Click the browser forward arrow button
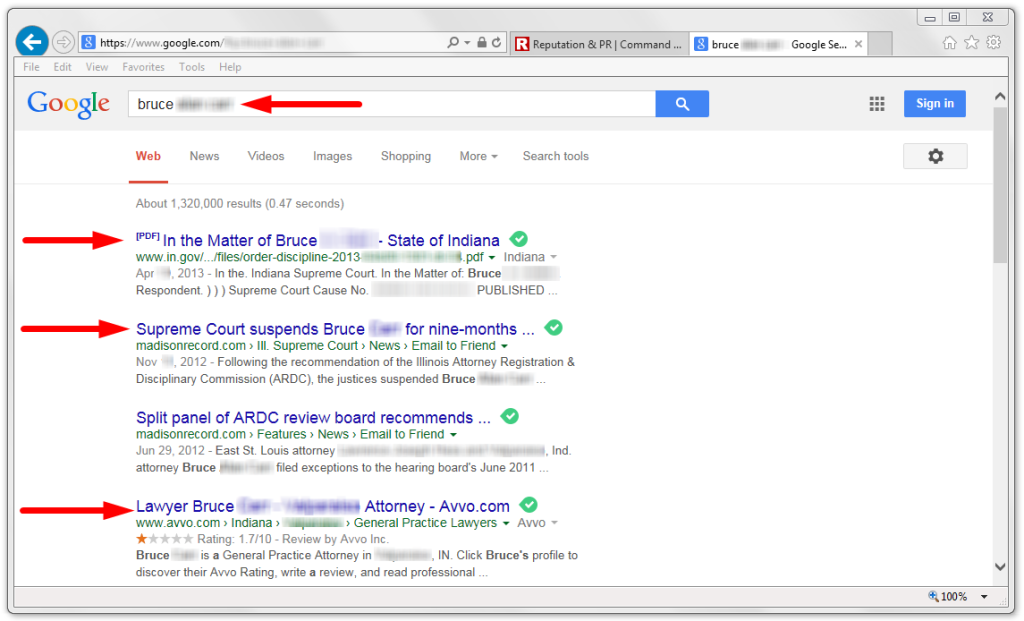This screenshot has height=621, width=1024. click(63, 43)
